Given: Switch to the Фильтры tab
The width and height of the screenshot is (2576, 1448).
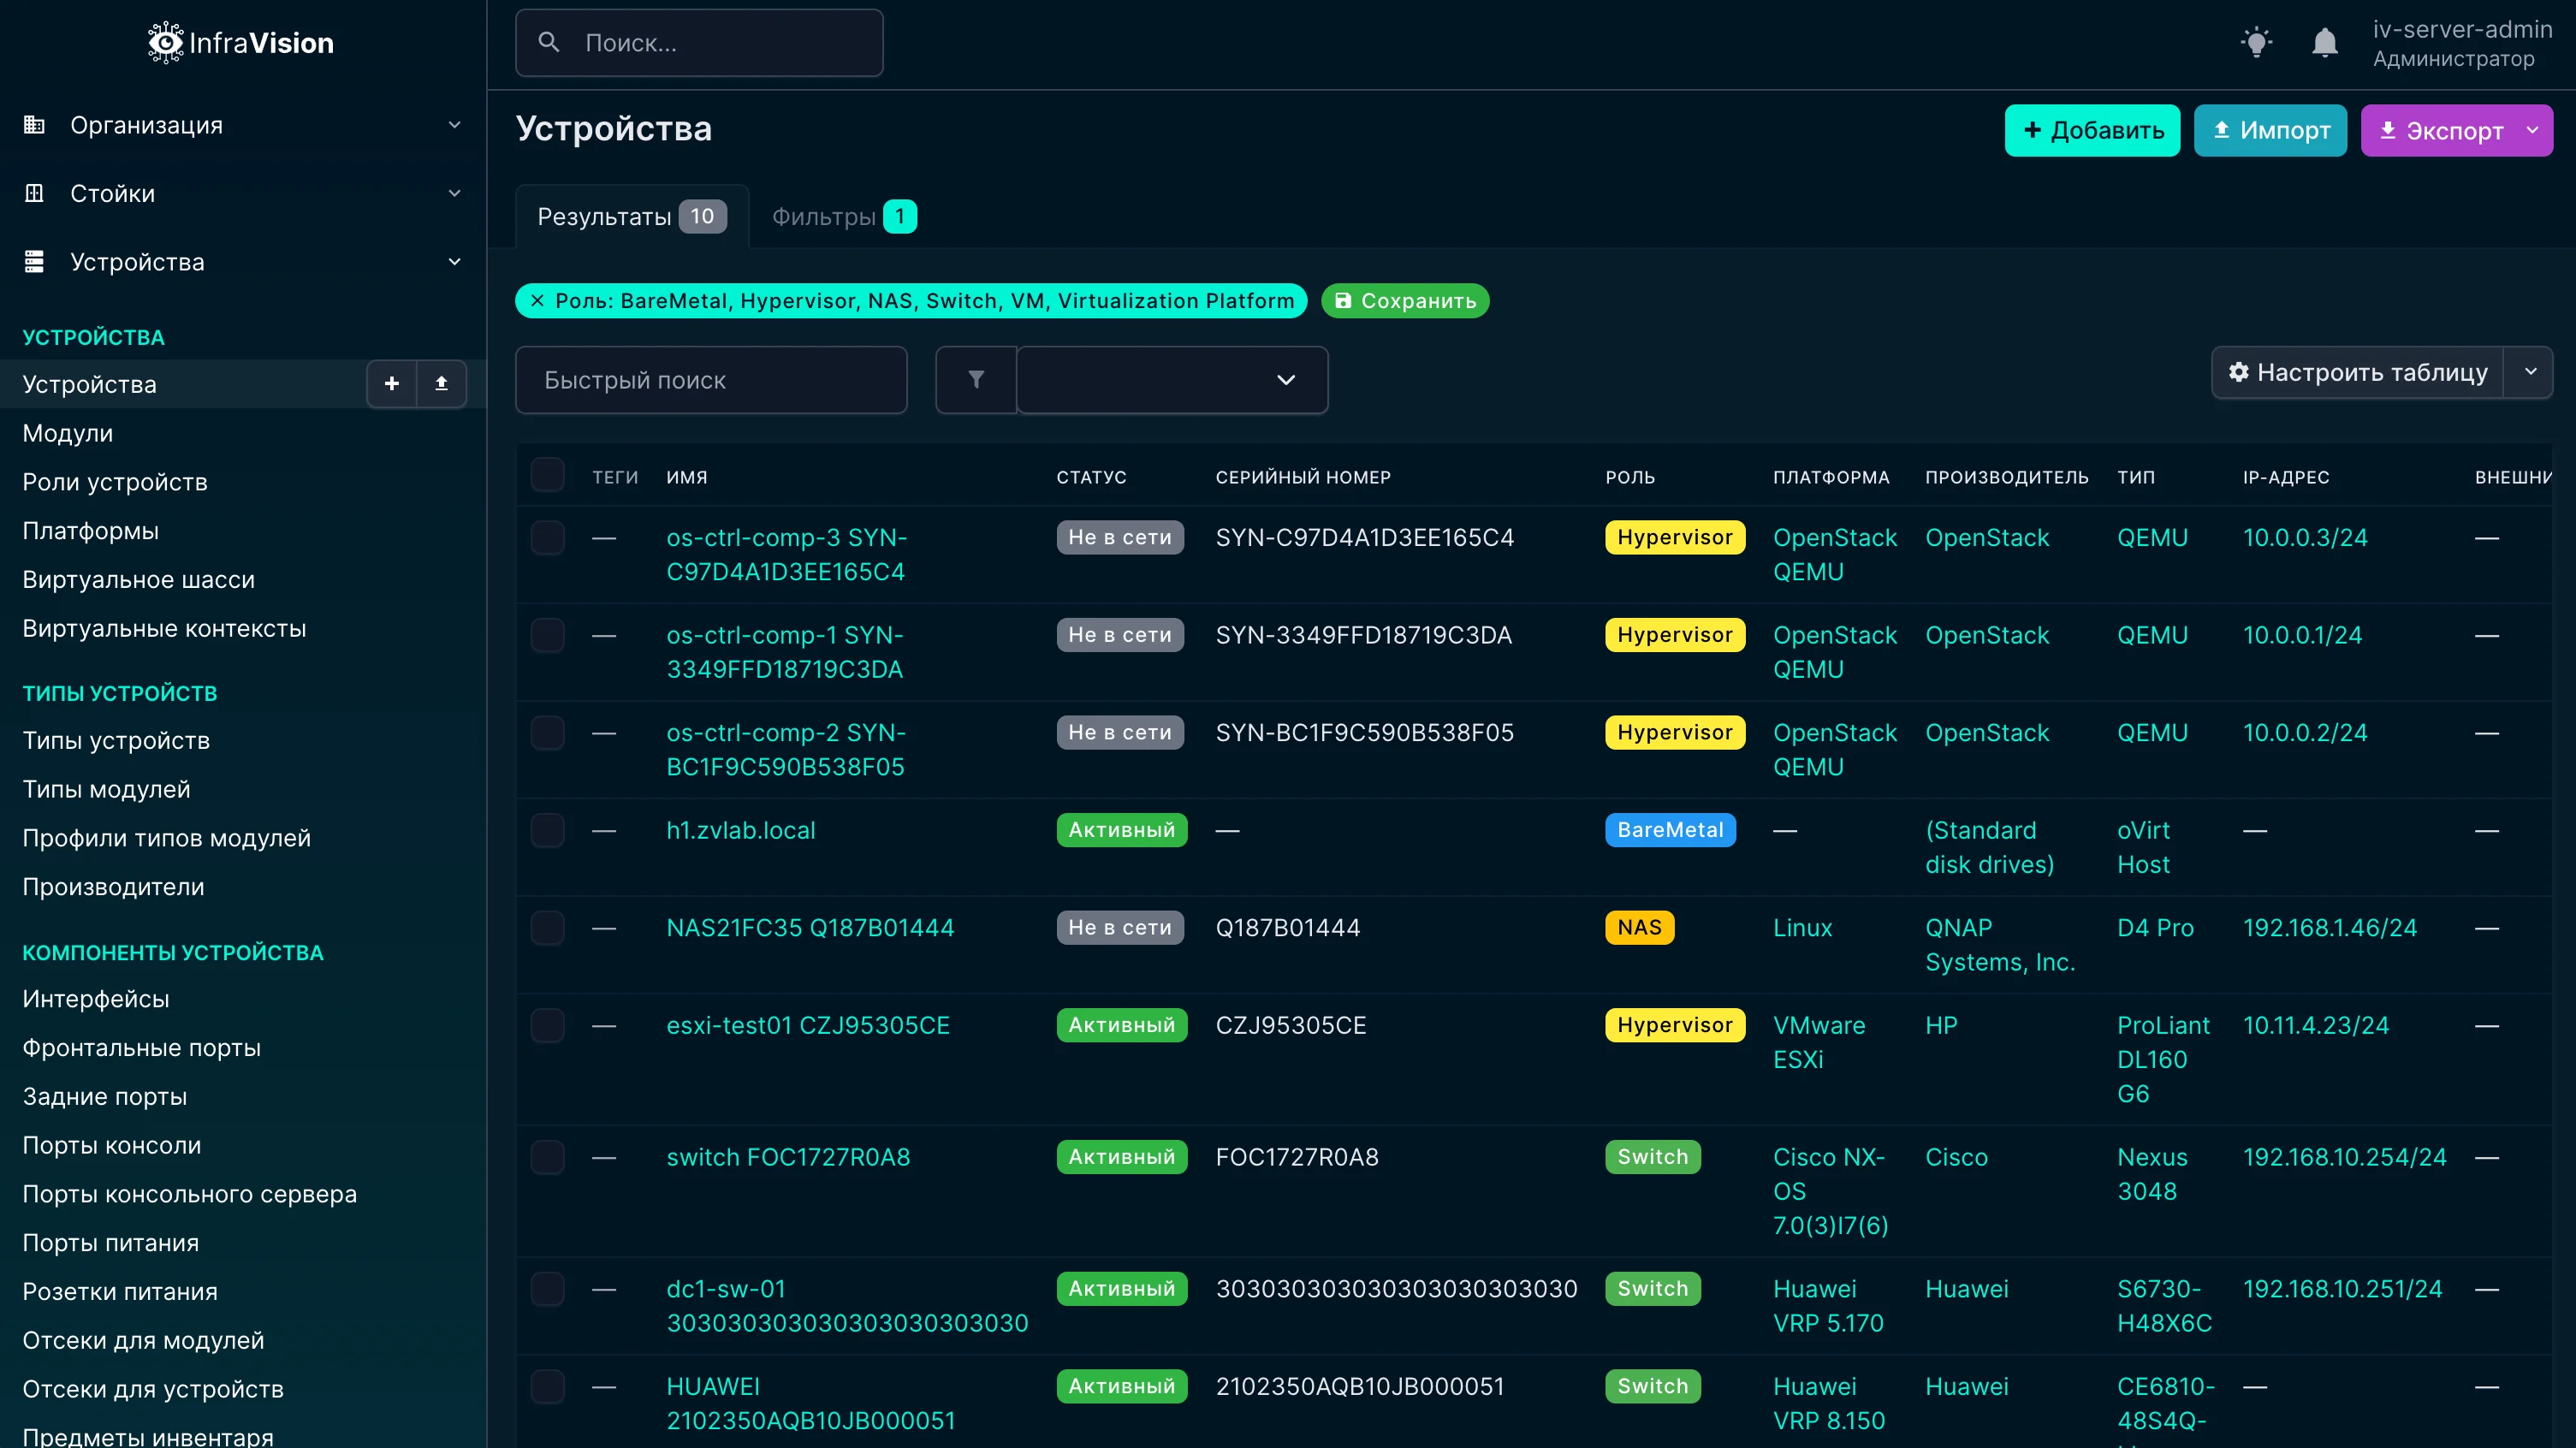Looking at the screenshot, I should click(x=843, y=216).
